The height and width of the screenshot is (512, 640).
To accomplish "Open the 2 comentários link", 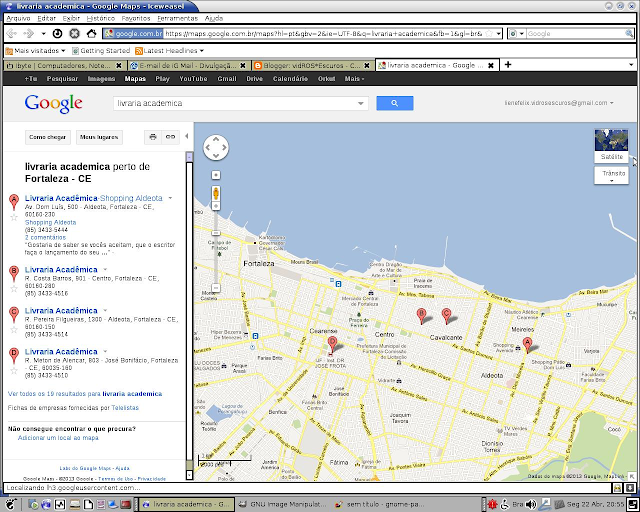I will pyautogui.click(x=45, y=237).
